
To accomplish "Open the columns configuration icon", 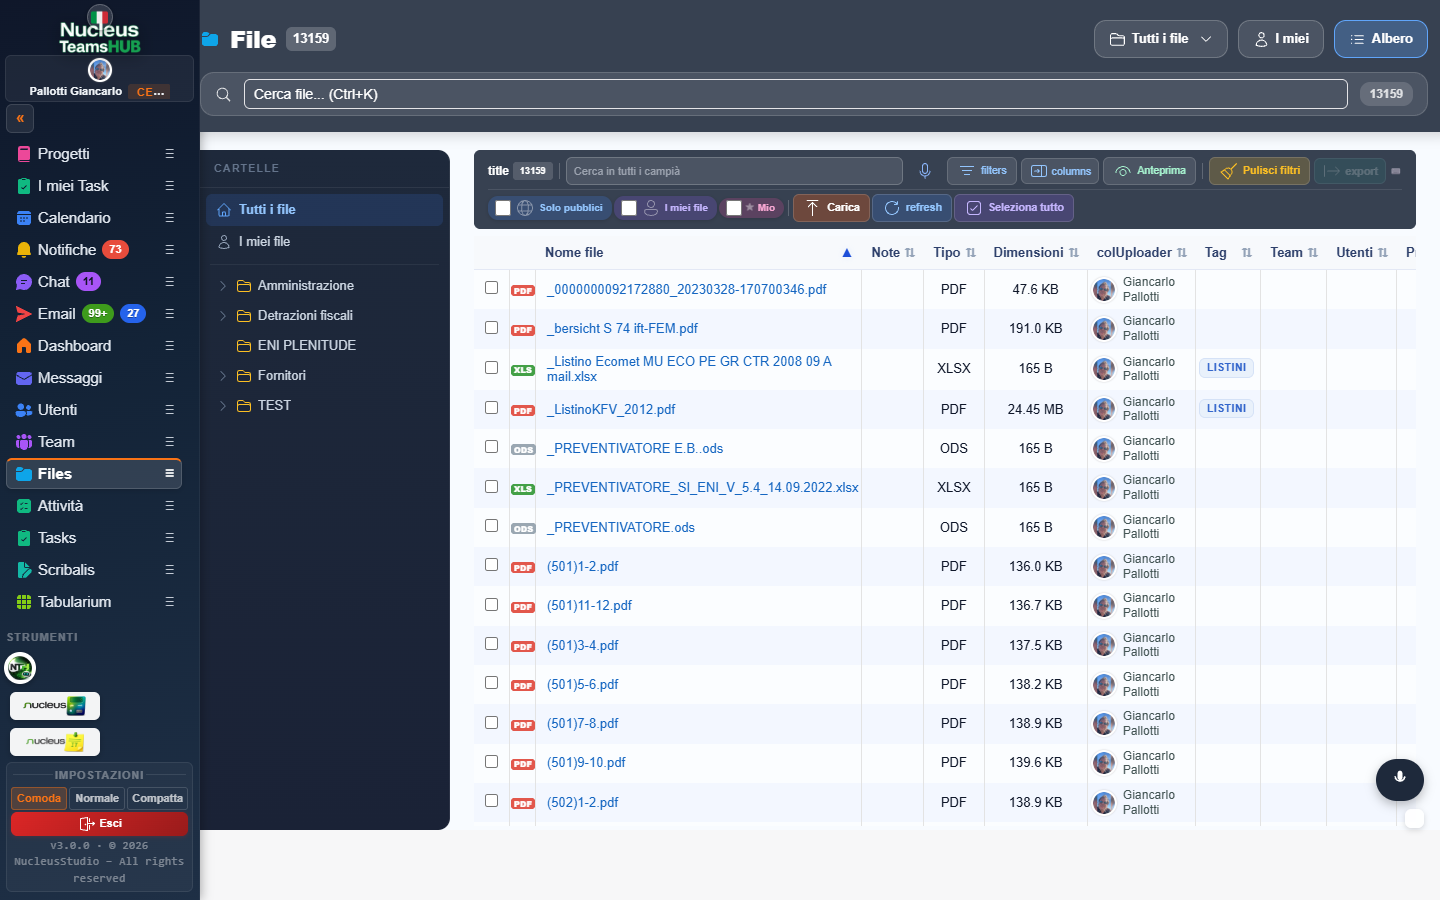I will click(x=1059, y=170).
